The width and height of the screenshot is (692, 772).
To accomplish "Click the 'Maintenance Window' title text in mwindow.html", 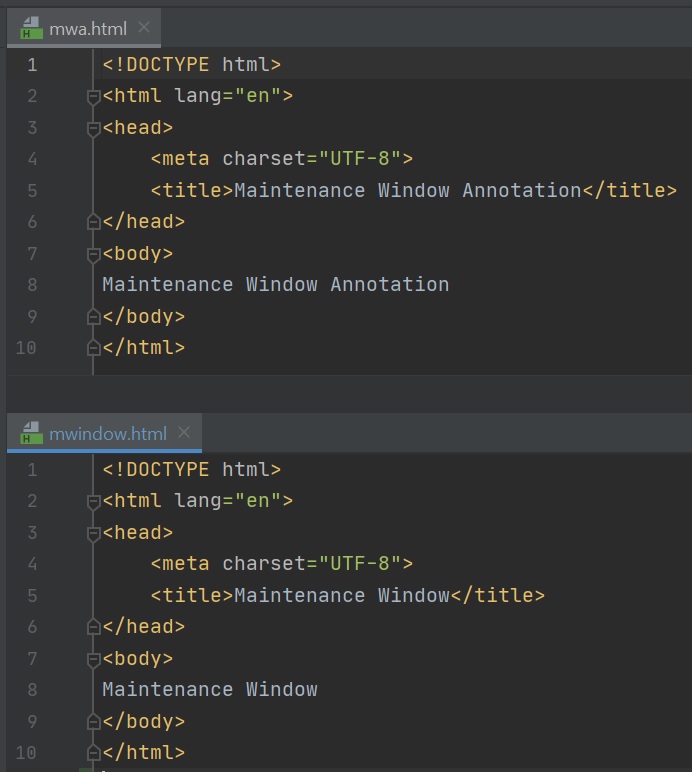I will (x=341, y=596).
